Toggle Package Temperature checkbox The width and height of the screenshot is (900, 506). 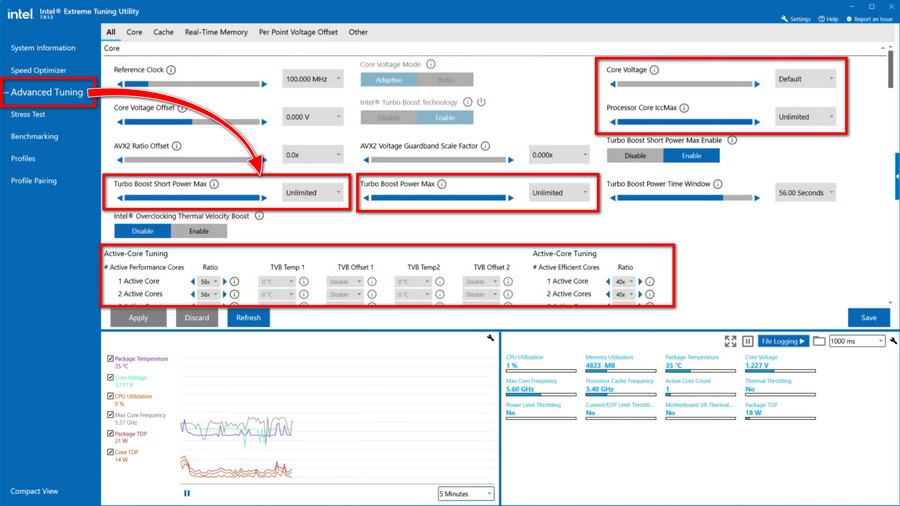point(110,359)
